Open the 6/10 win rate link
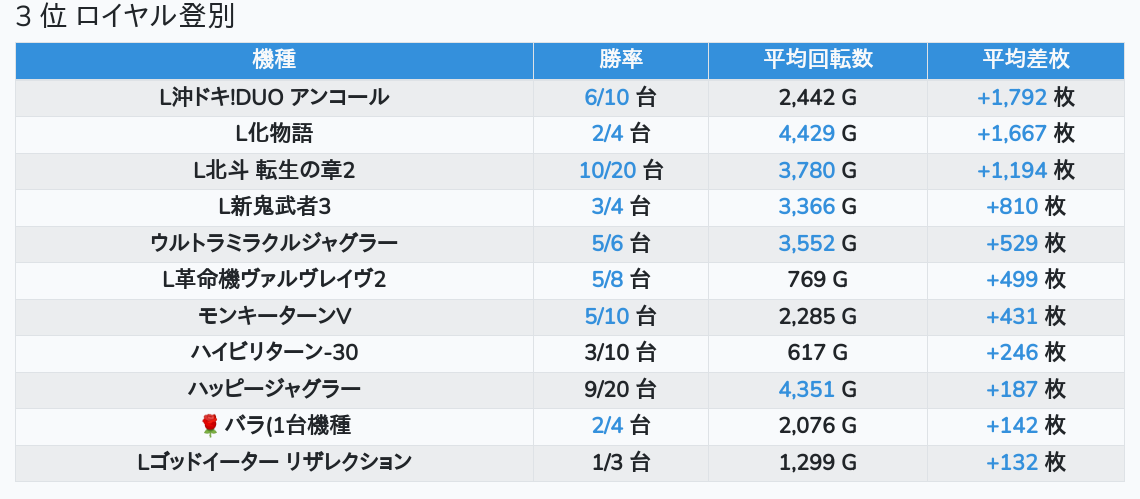 click(x=607, y=98)
